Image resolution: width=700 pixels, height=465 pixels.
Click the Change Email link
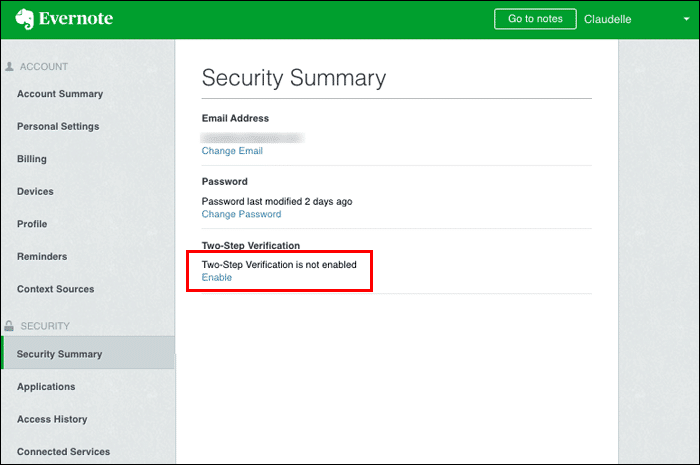[x=232, y=151]
